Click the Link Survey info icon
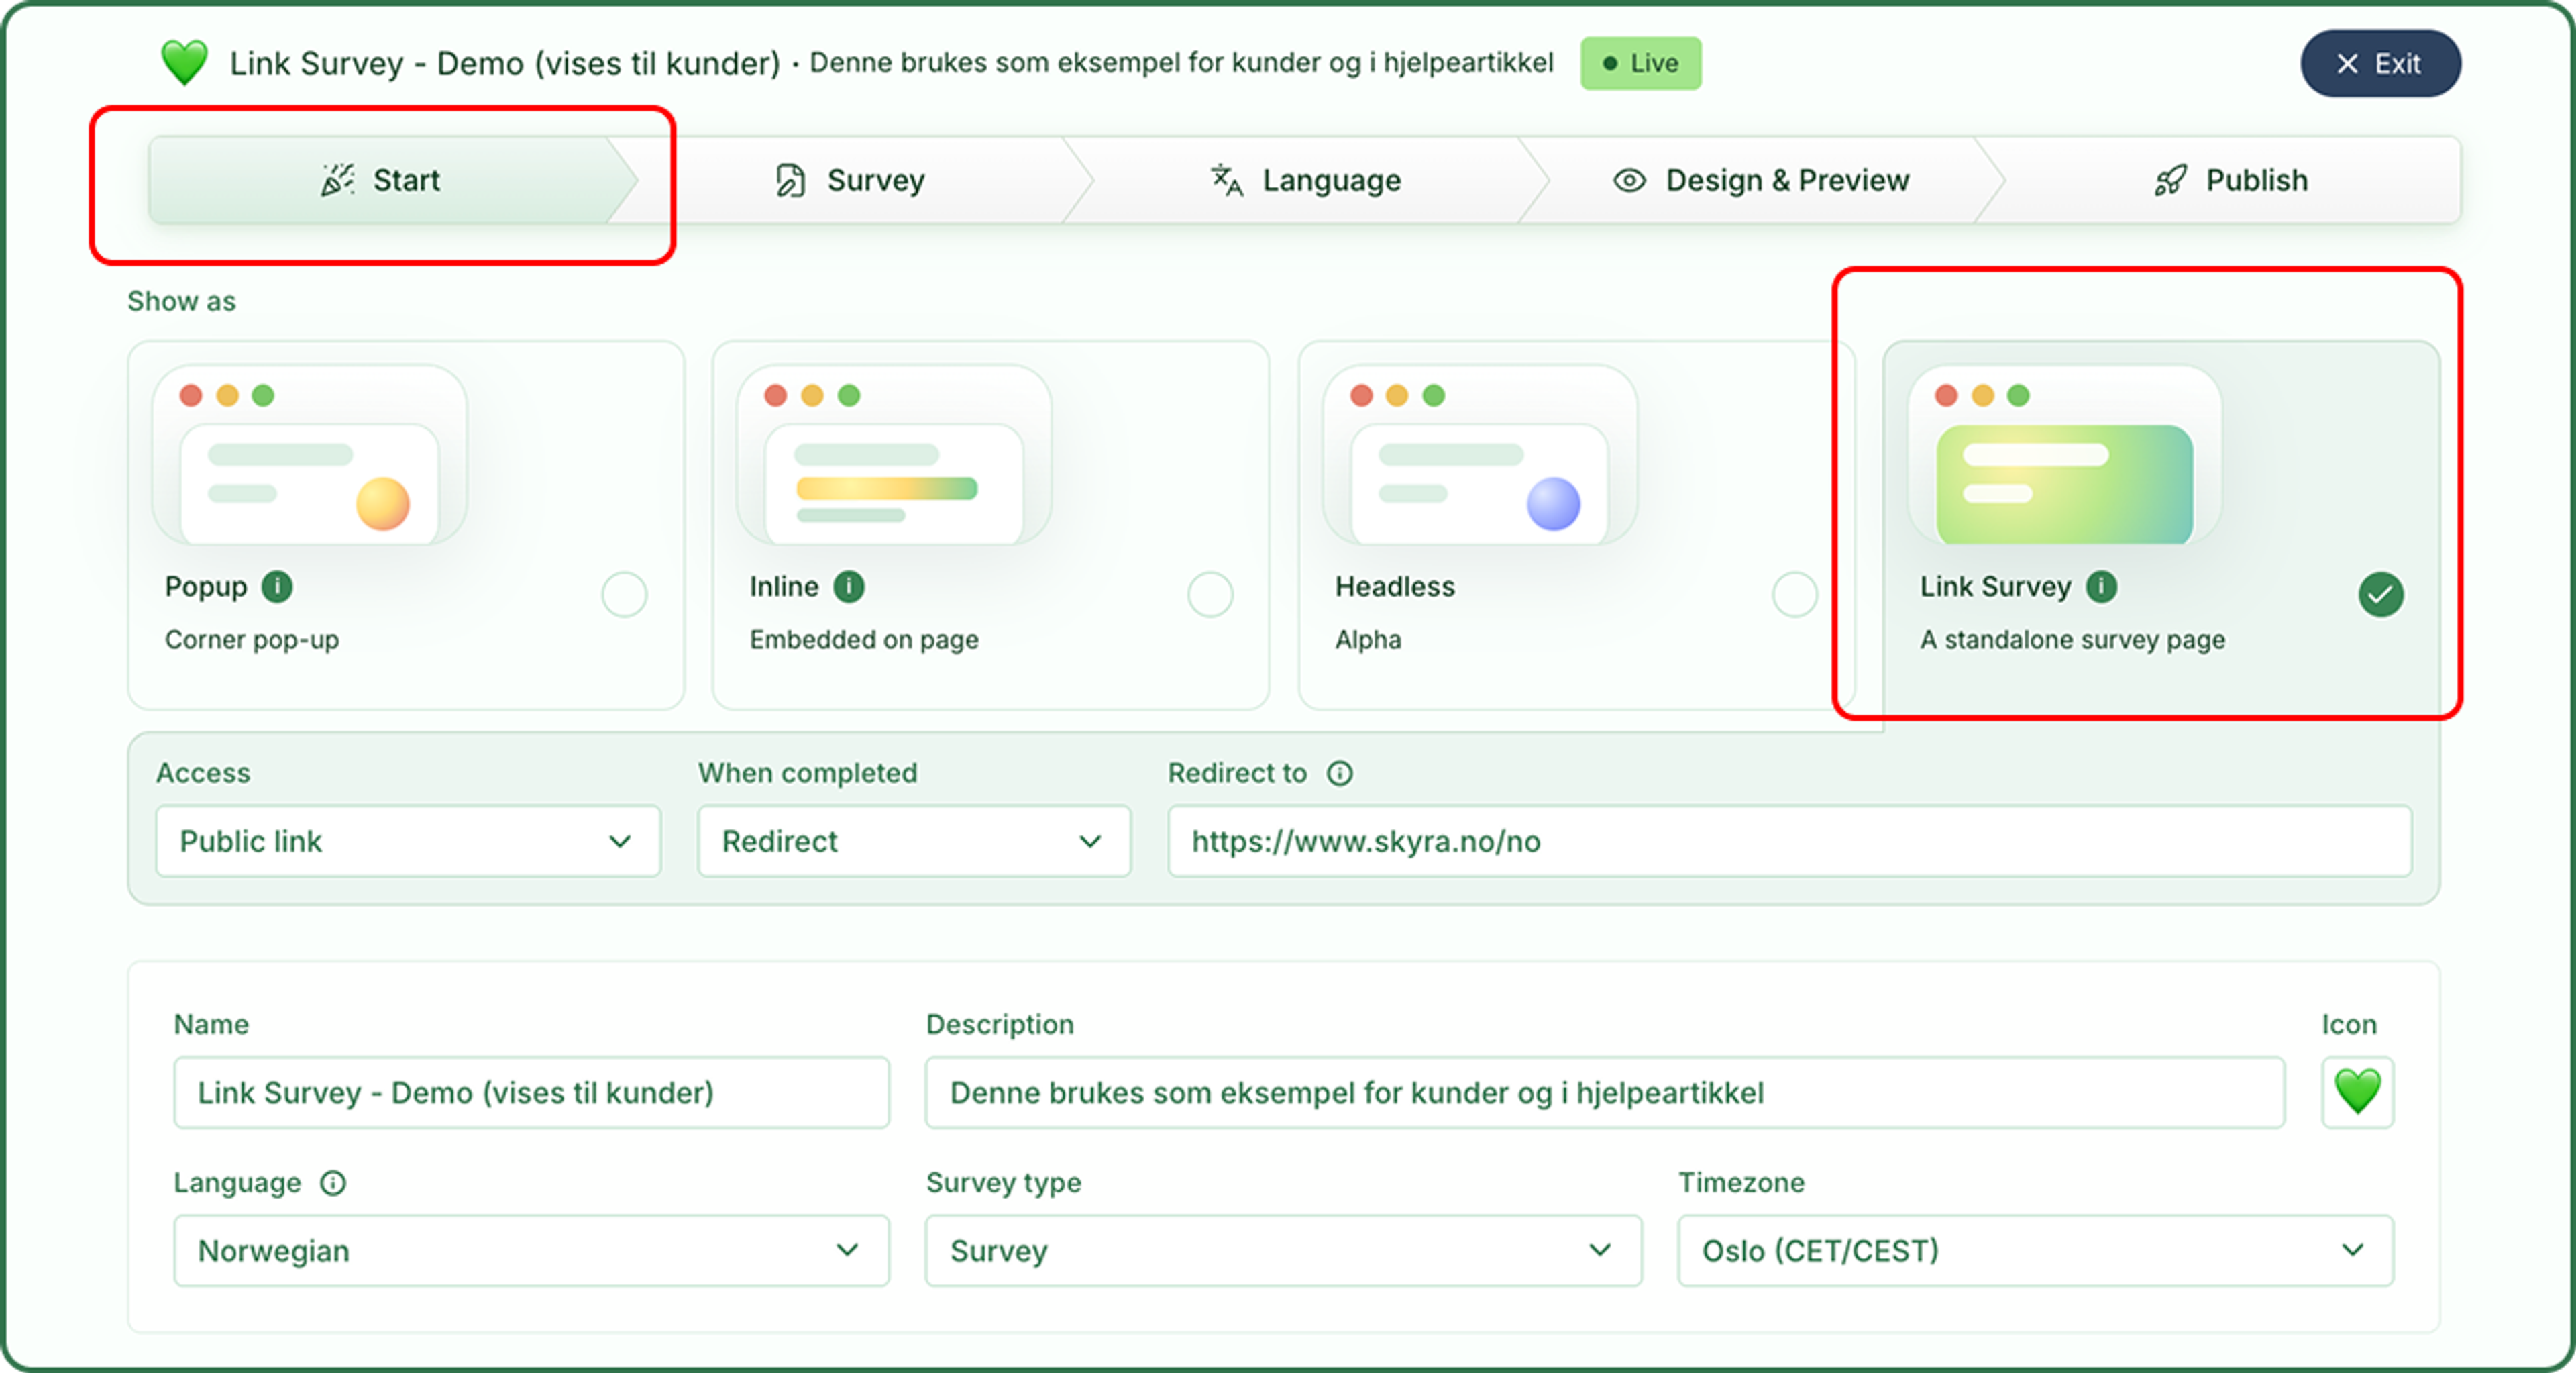2576x1373 pixels. pos(2101,586)
